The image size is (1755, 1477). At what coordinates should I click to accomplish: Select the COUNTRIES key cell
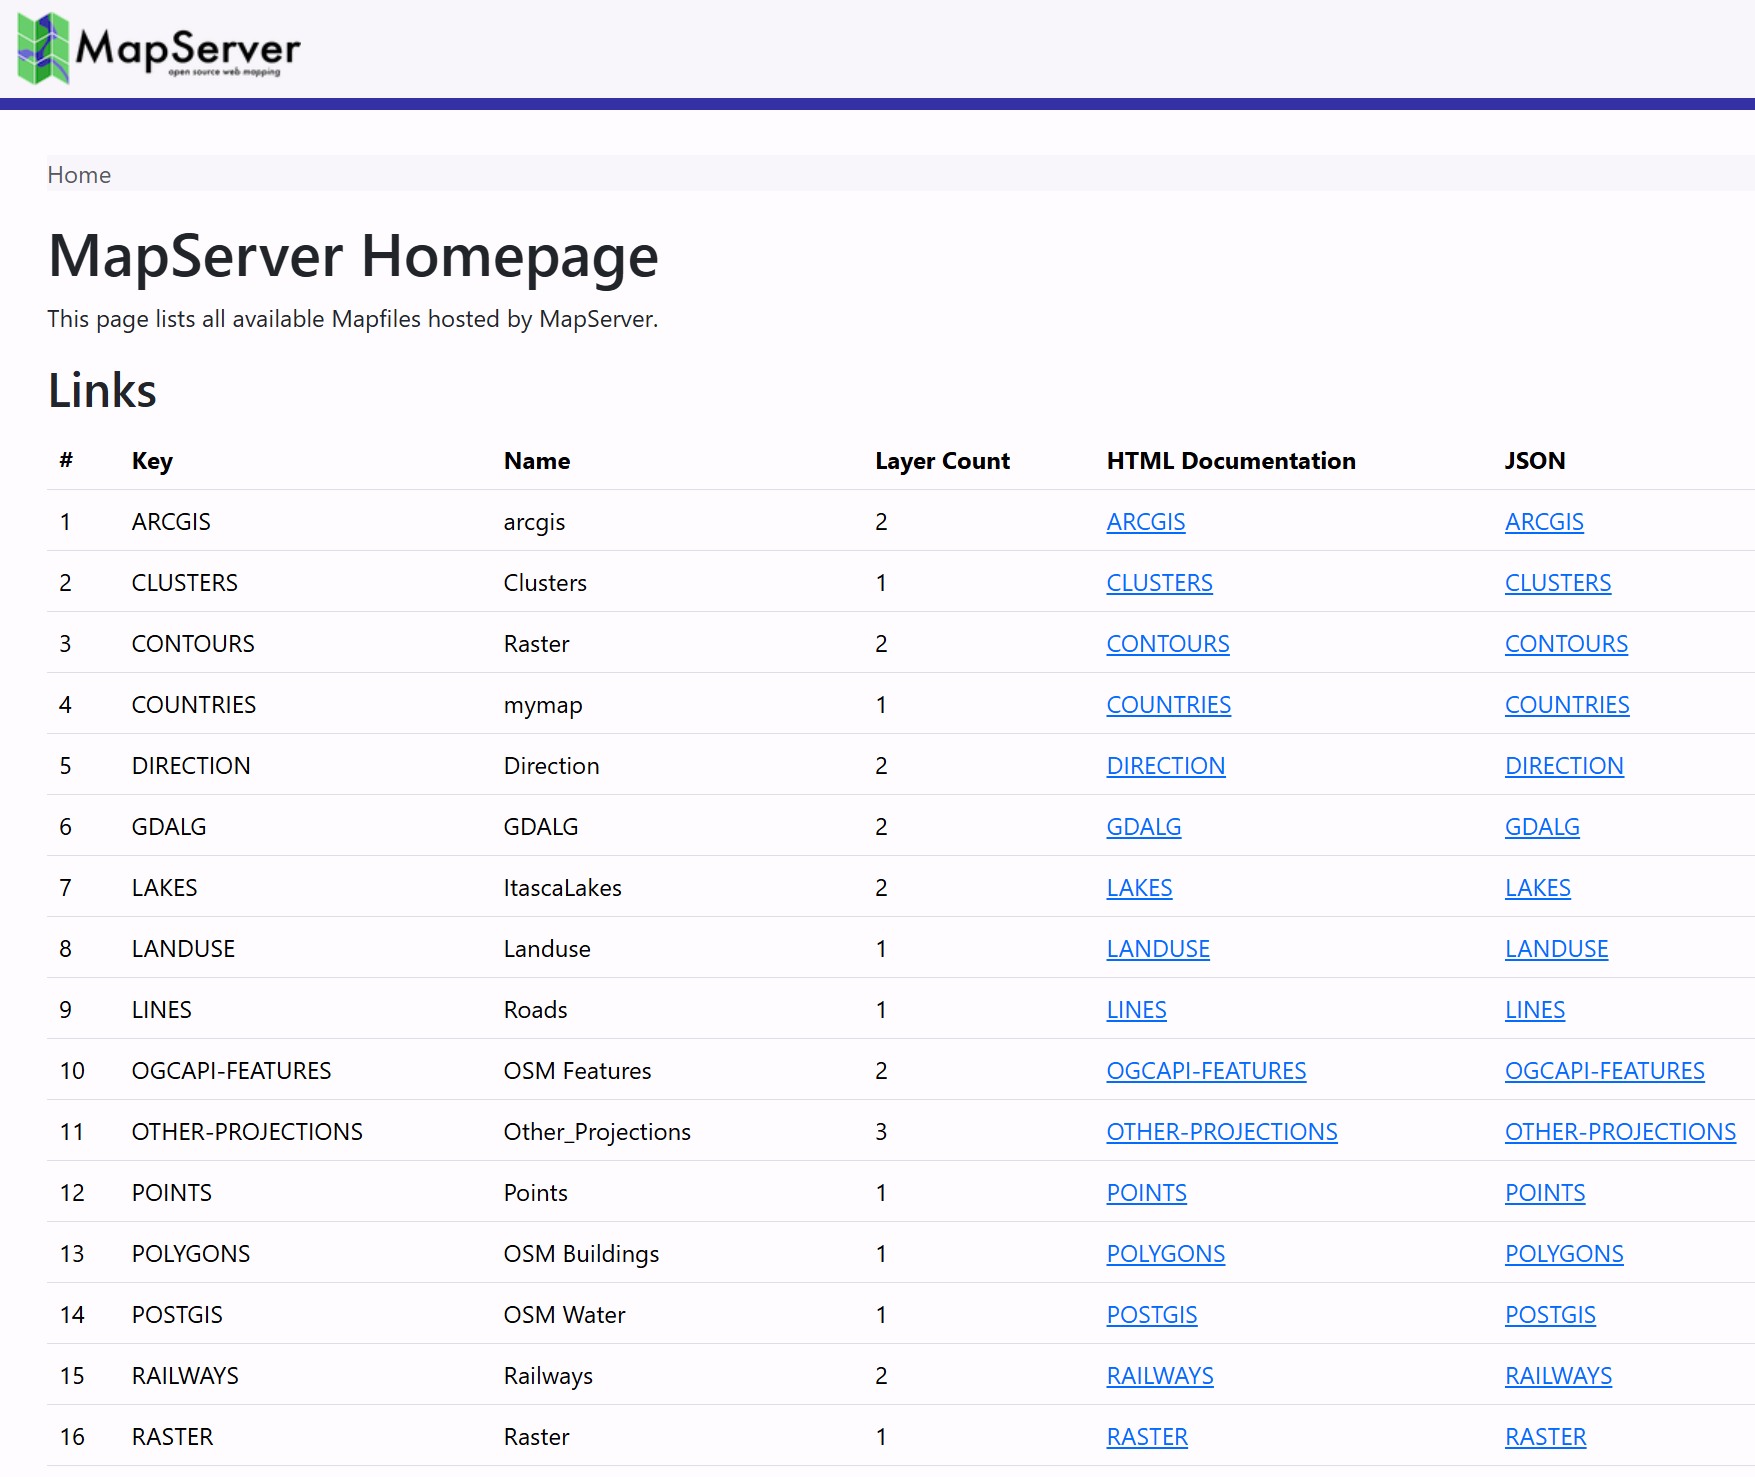[x=194, y=705]
